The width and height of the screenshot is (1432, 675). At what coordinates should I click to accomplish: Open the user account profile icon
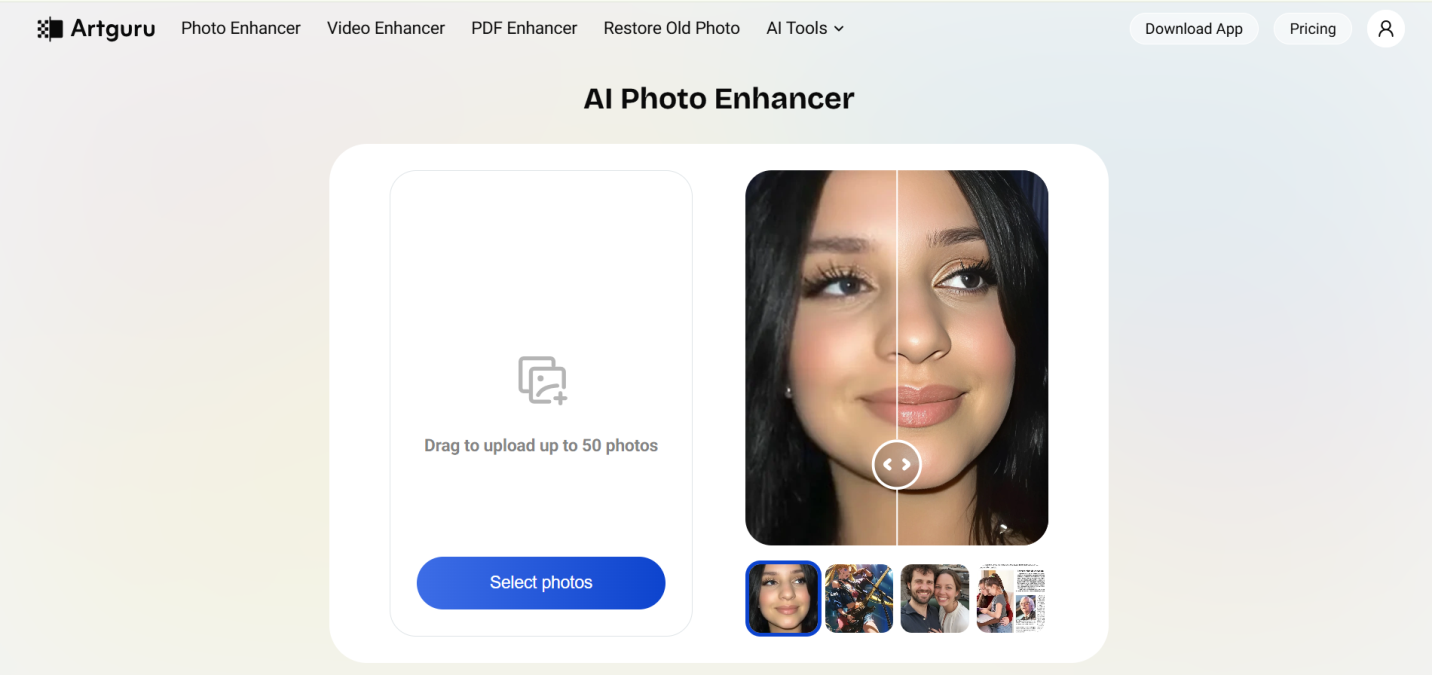[1385, 29]
